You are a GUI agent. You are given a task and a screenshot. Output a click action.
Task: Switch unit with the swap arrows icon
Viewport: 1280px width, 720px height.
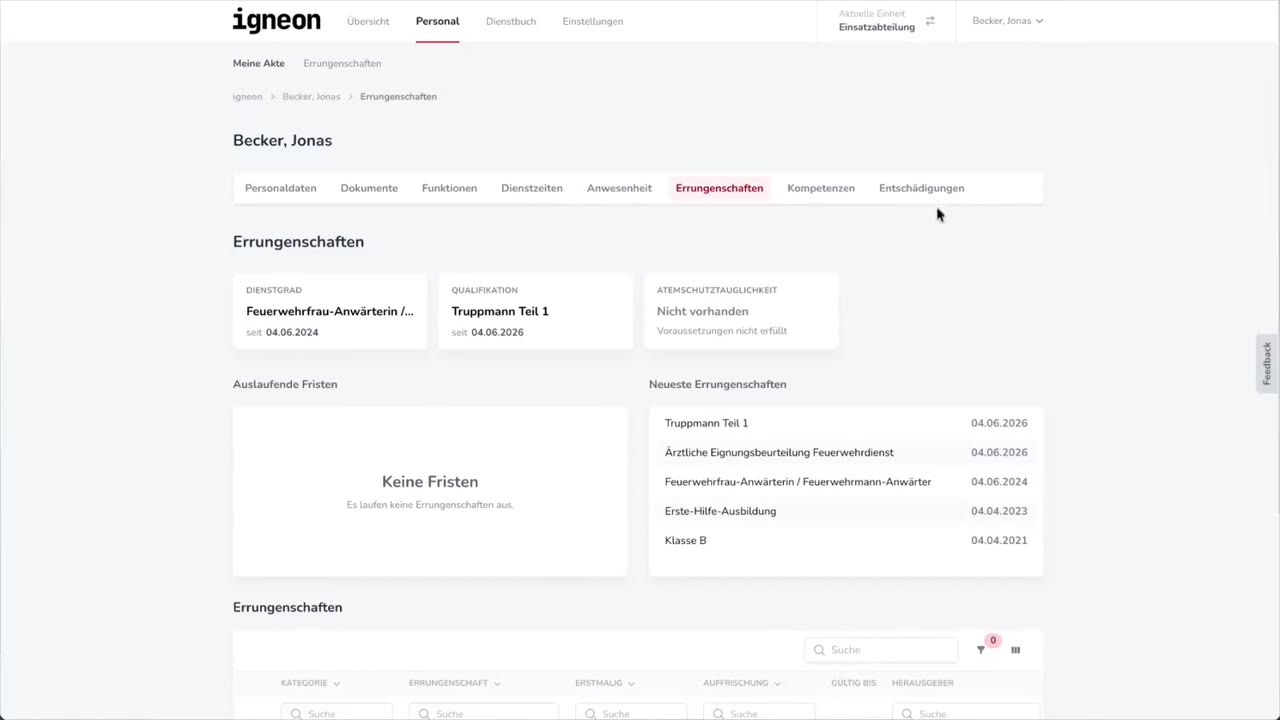[x=930, y=21]
